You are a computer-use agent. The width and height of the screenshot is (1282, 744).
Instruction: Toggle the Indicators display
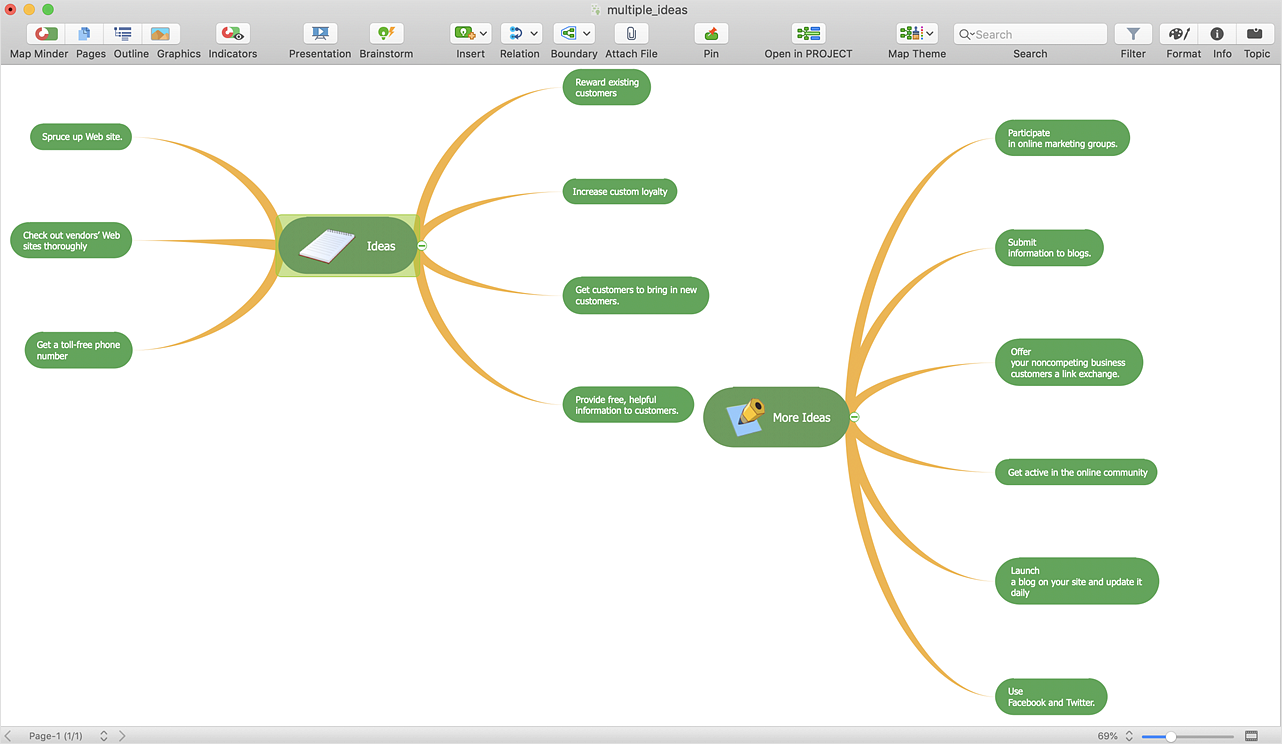tap(232, 34)
